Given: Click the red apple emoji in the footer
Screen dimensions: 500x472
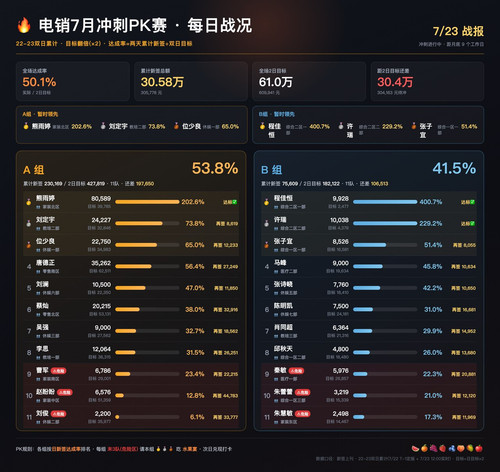Looking at the screenshot, I should click(479, 449).
